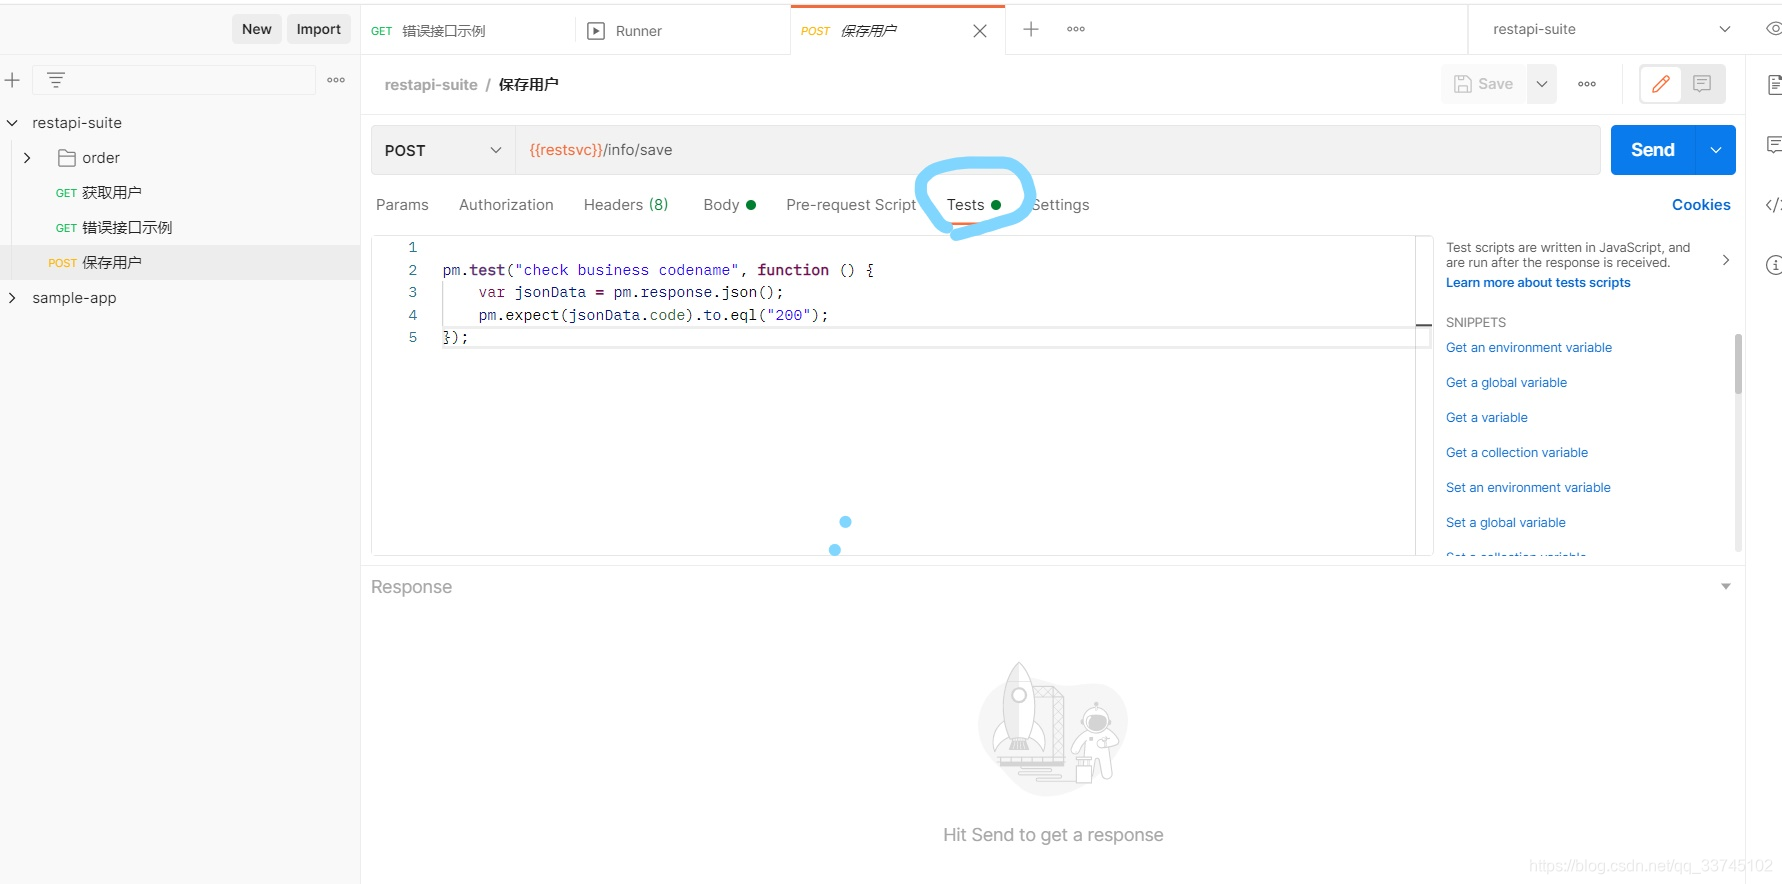Open Learn more about tests scripts link
This screenshot has width=1782, height=884.
[1538, 283]
